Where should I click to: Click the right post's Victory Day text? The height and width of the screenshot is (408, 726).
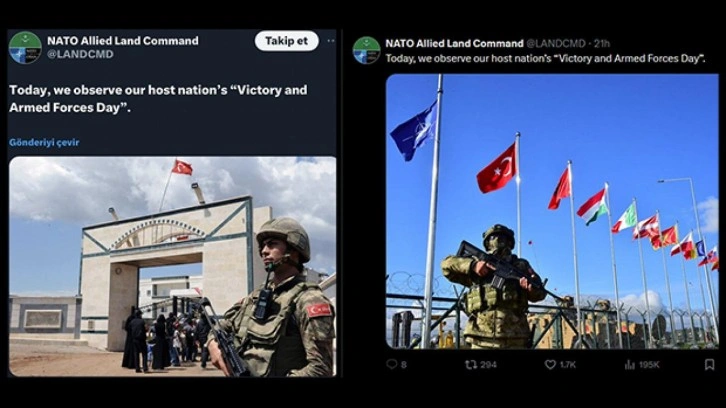(x=545, y=58)
